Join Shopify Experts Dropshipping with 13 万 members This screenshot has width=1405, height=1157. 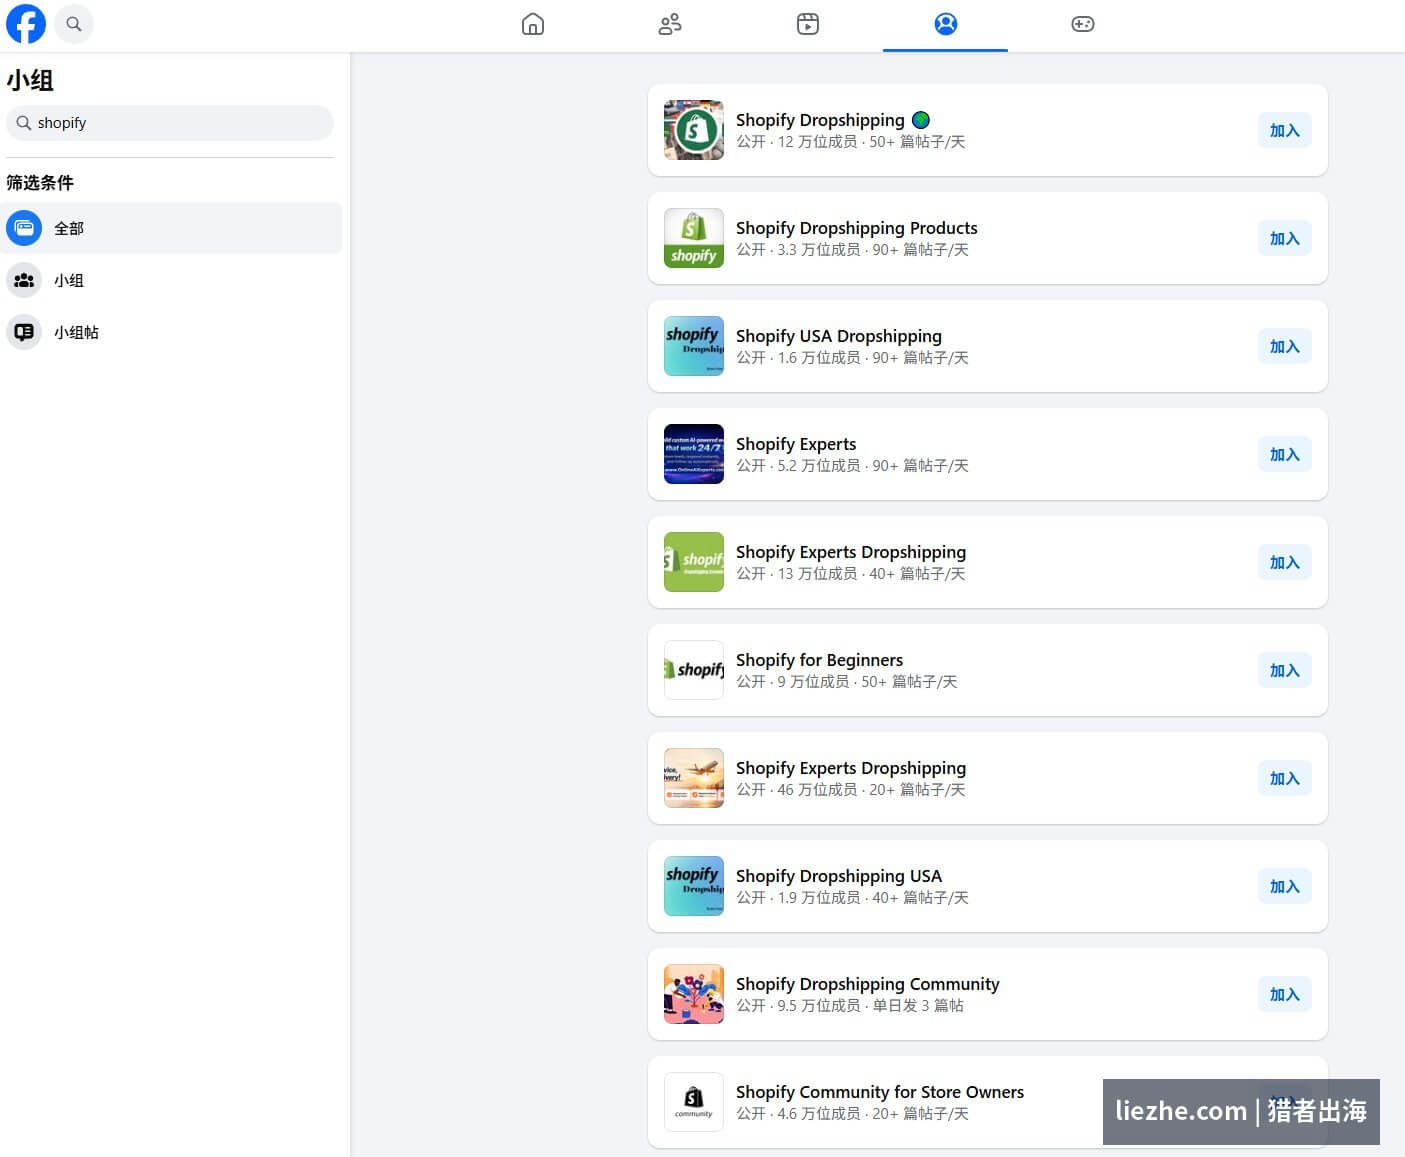click(x=1284, y=562)
